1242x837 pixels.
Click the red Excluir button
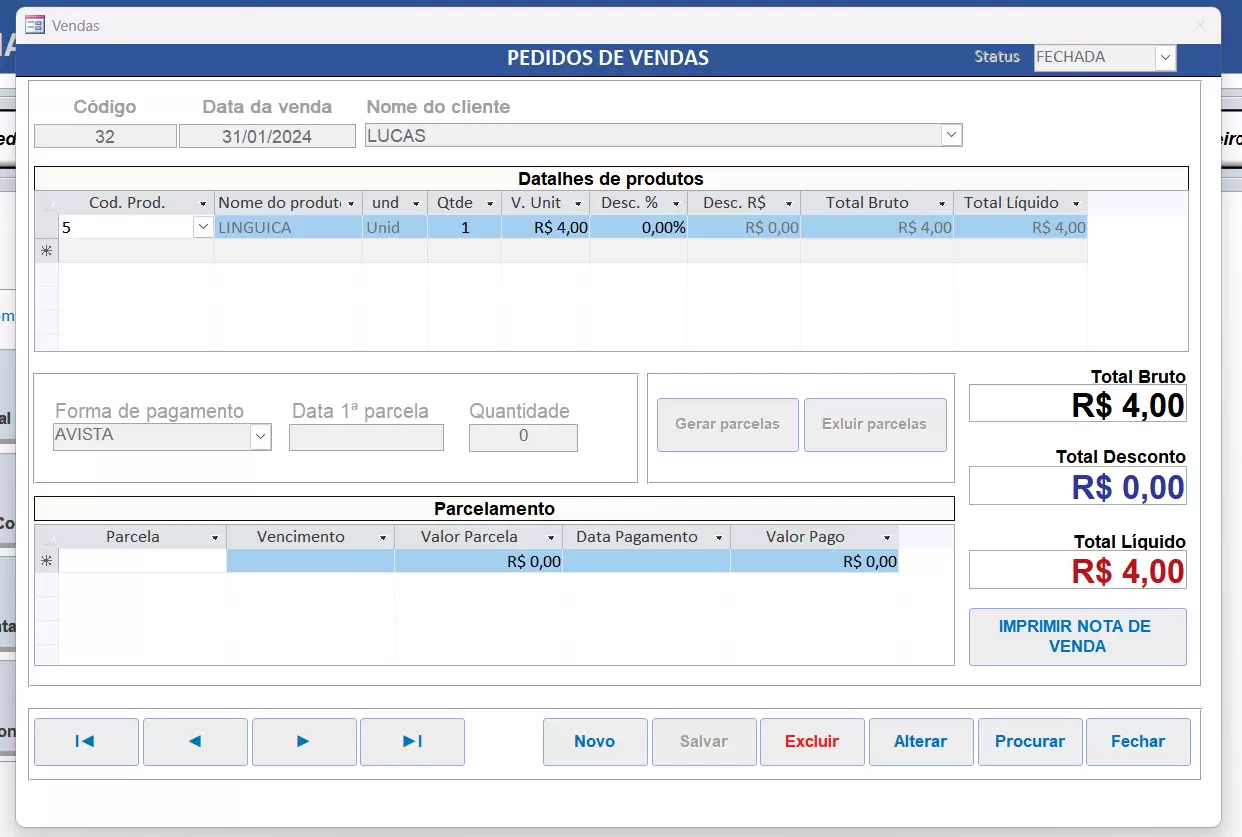812,742
